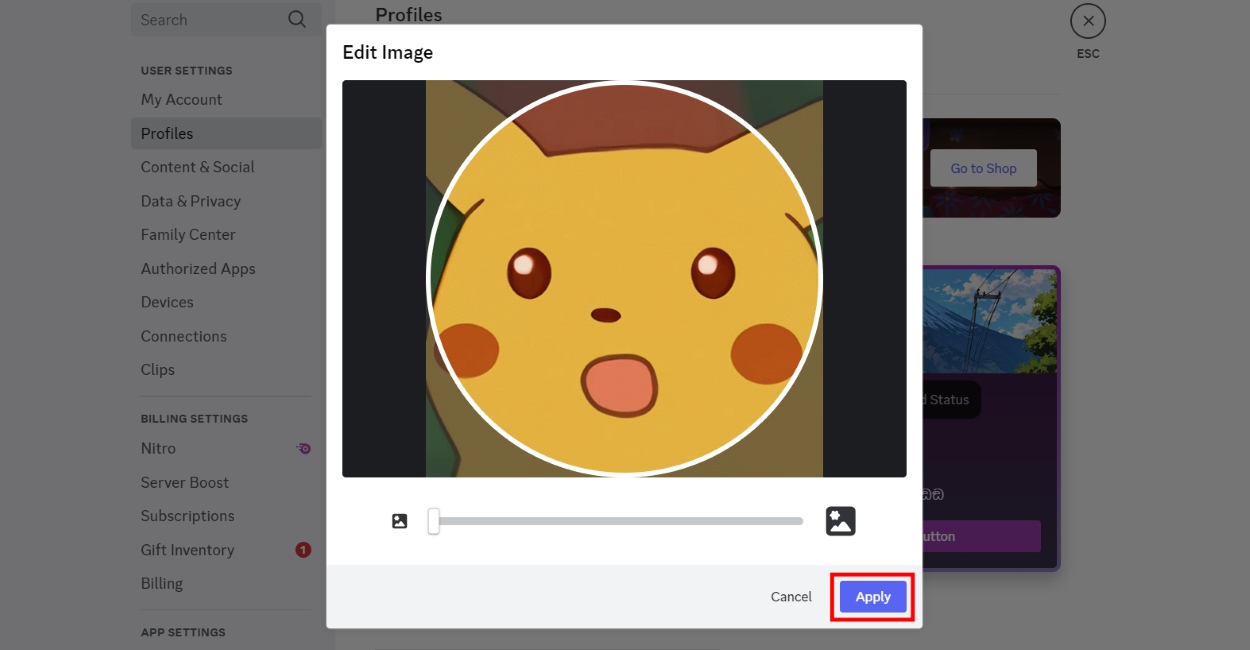Select the small image zoom-out icon

pos(399,520)
